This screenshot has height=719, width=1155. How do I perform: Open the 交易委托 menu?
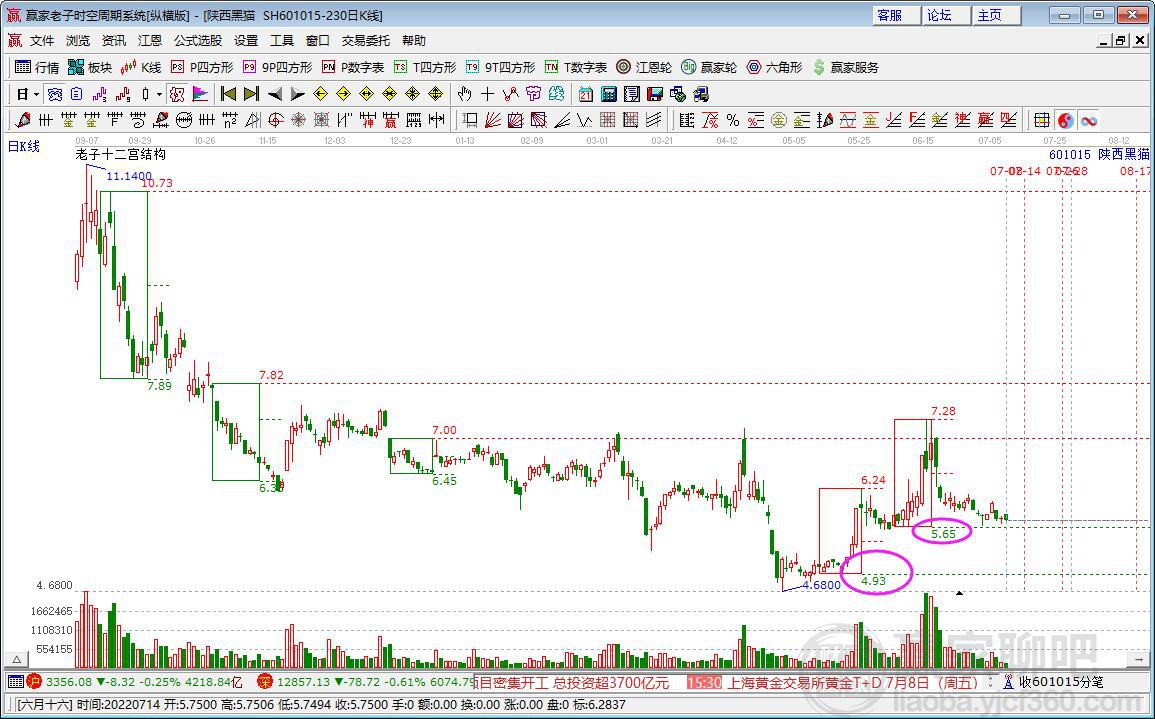point(365,41)
